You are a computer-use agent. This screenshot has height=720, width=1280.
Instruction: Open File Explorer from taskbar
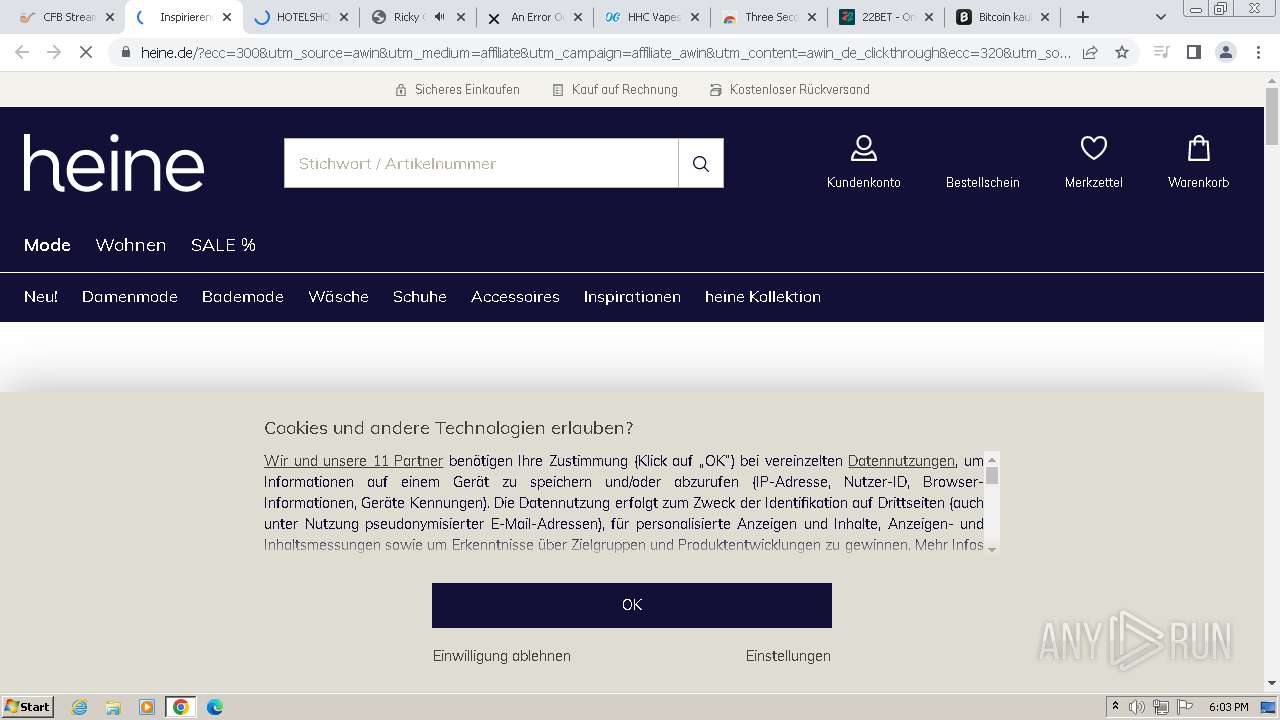(x=113, y=707)
